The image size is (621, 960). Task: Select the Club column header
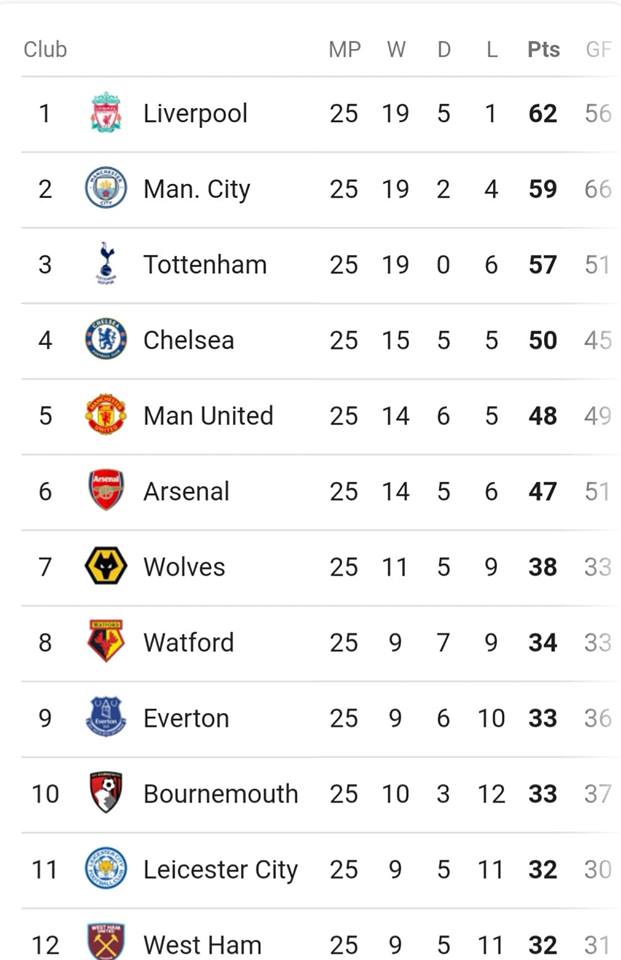[45, 50]
